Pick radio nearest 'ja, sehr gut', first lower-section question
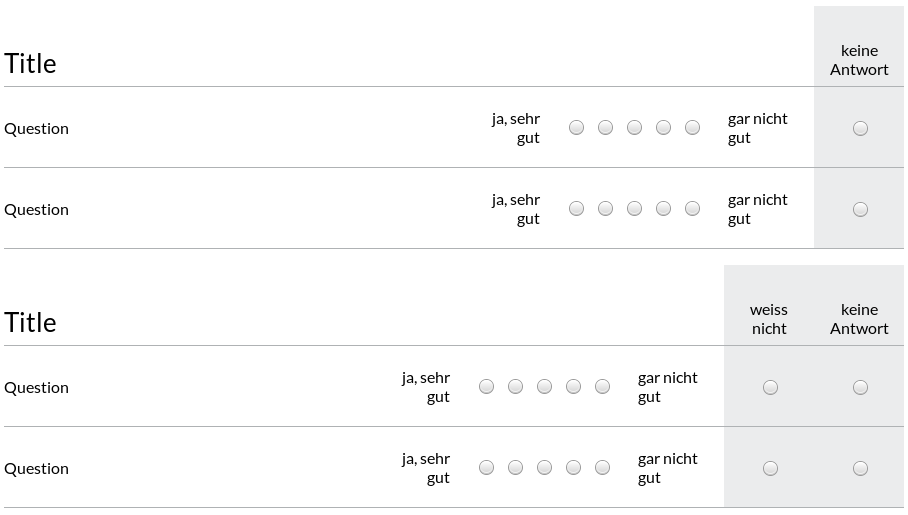Screen dimensions: 908x515 coord(486,386)
